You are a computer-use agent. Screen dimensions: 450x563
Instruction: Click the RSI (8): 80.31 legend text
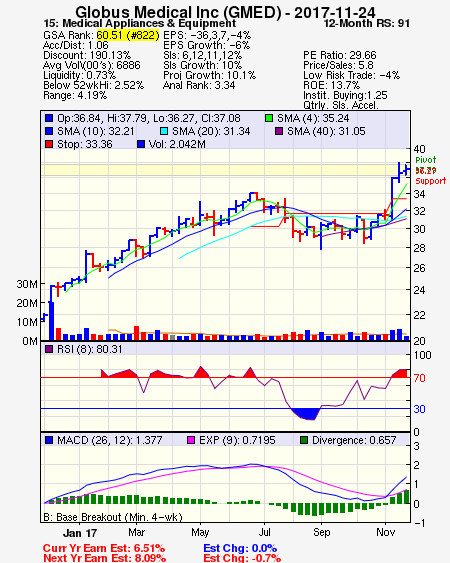coord(89,349)
